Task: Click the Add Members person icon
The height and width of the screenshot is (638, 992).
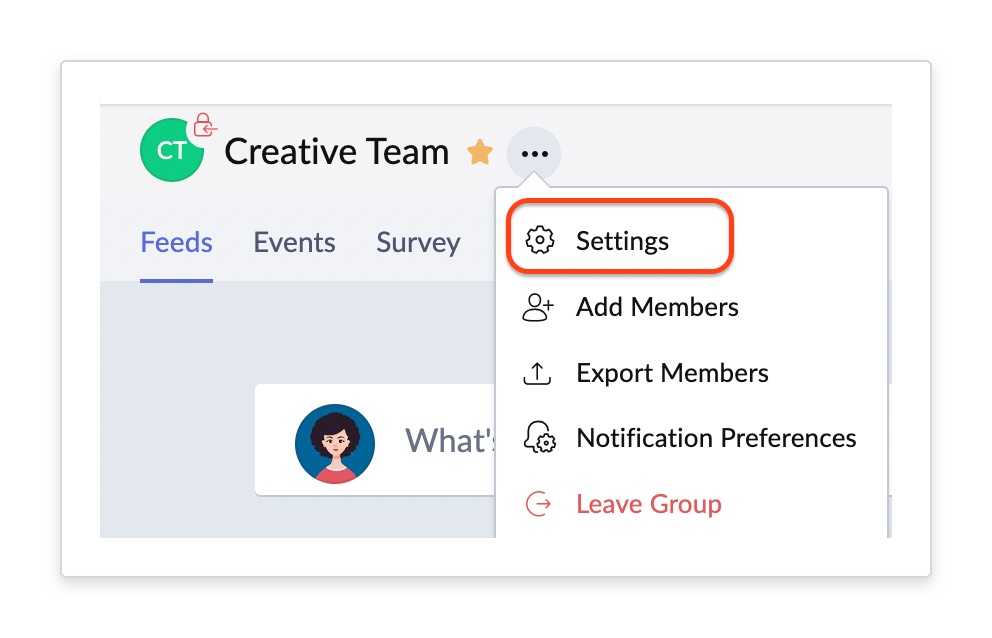Action: [539, 307]
